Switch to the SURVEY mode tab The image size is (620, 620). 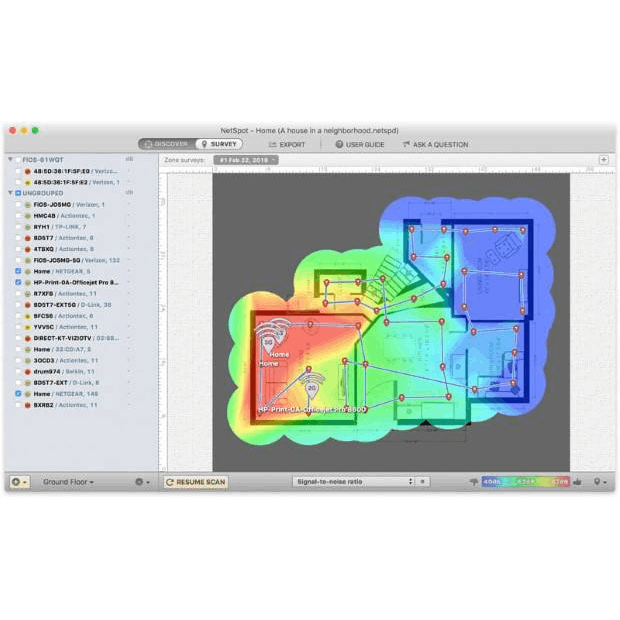click(x=219, y=144)
